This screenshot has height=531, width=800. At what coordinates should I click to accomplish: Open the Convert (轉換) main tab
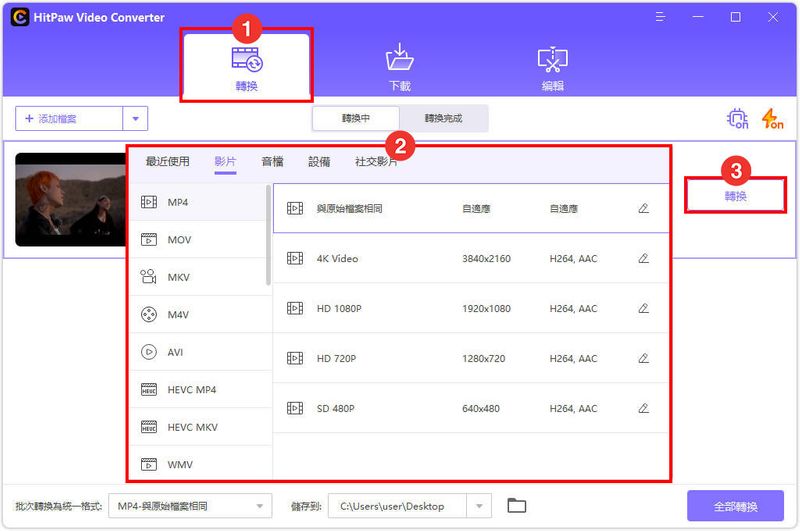pyautogui.click(x=246, y=65)
